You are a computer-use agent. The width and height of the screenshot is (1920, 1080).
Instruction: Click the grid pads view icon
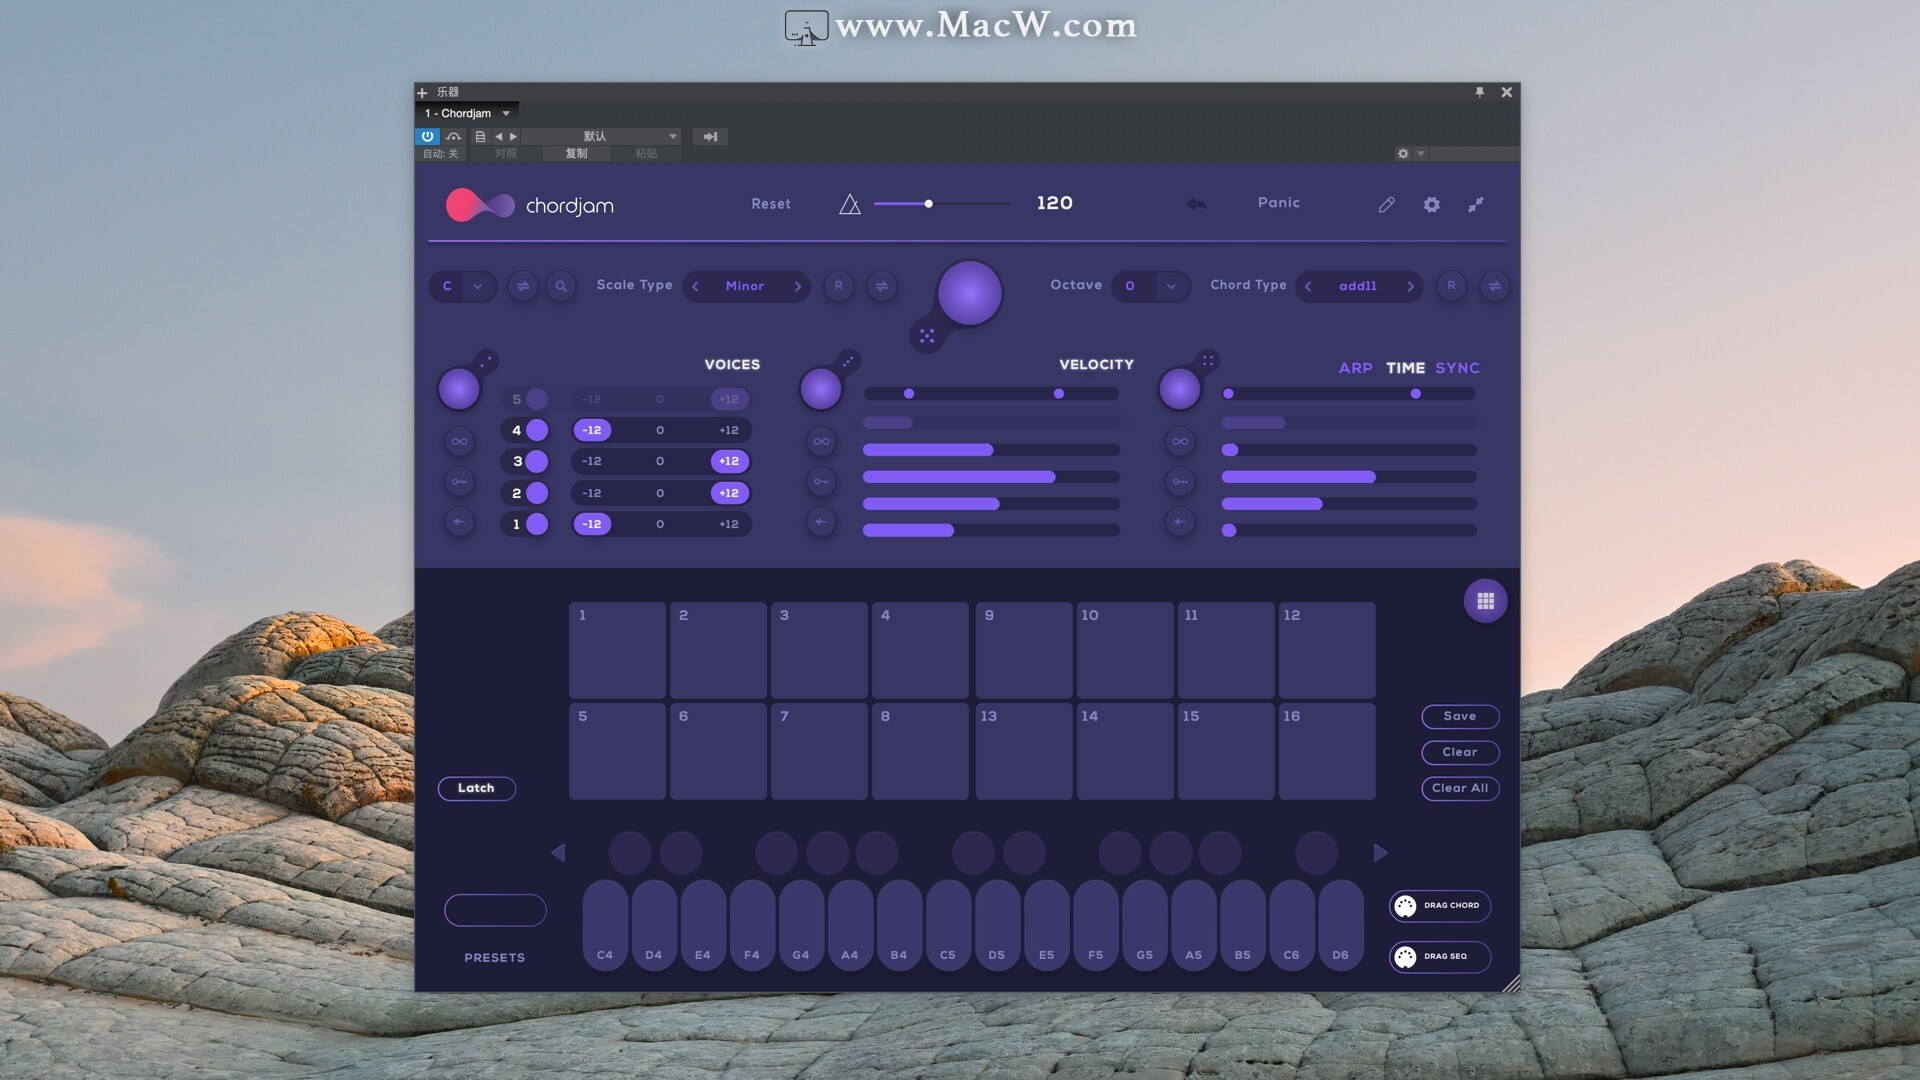pyautogui.click(x=1485, y=601)
